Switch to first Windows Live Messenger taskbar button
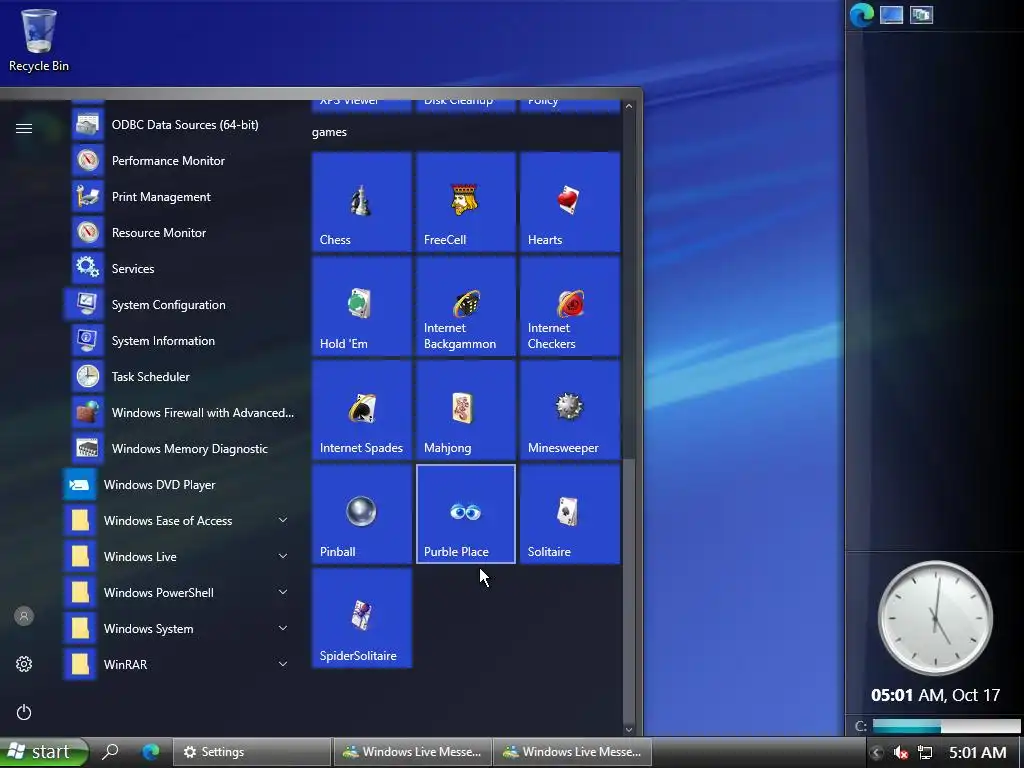The image size is (1024, 768). tap(413, 752)
